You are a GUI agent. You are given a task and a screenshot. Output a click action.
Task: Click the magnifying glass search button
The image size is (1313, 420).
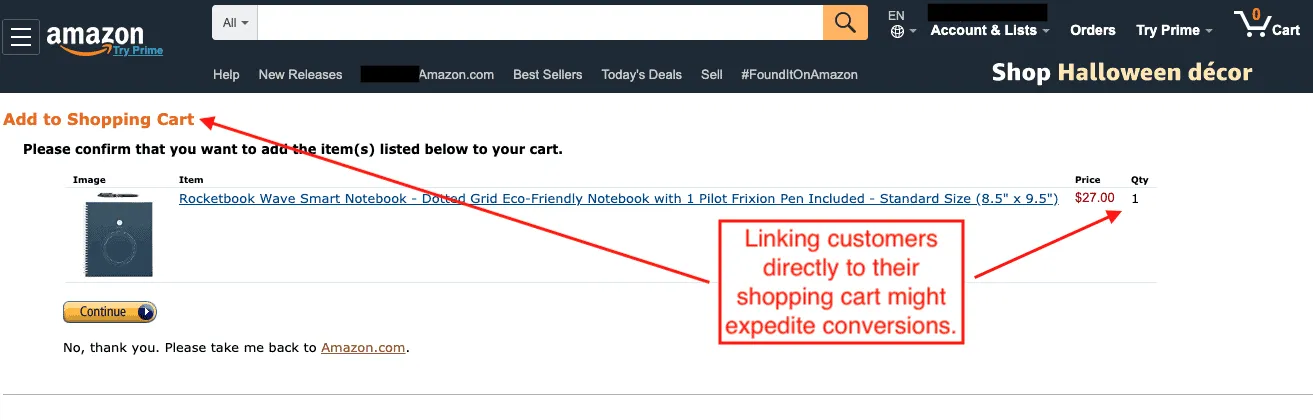click(845, 22)
